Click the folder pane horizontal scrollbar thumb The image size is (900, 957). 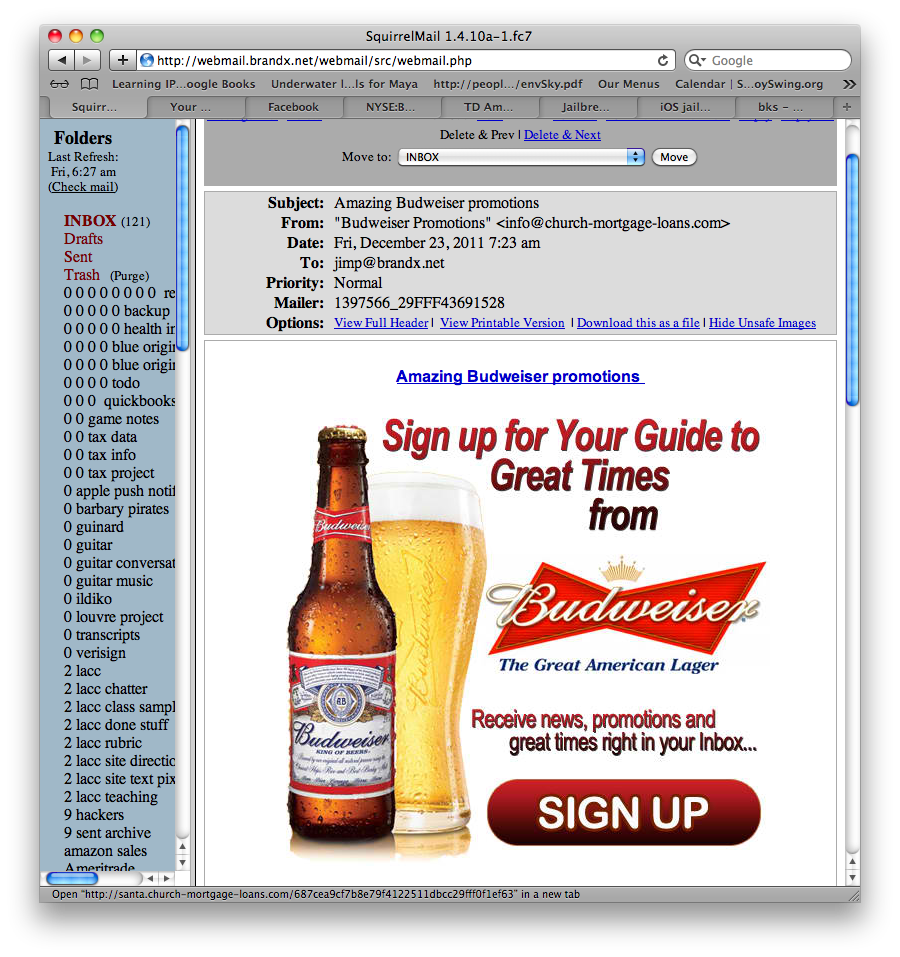pos(72,878)
